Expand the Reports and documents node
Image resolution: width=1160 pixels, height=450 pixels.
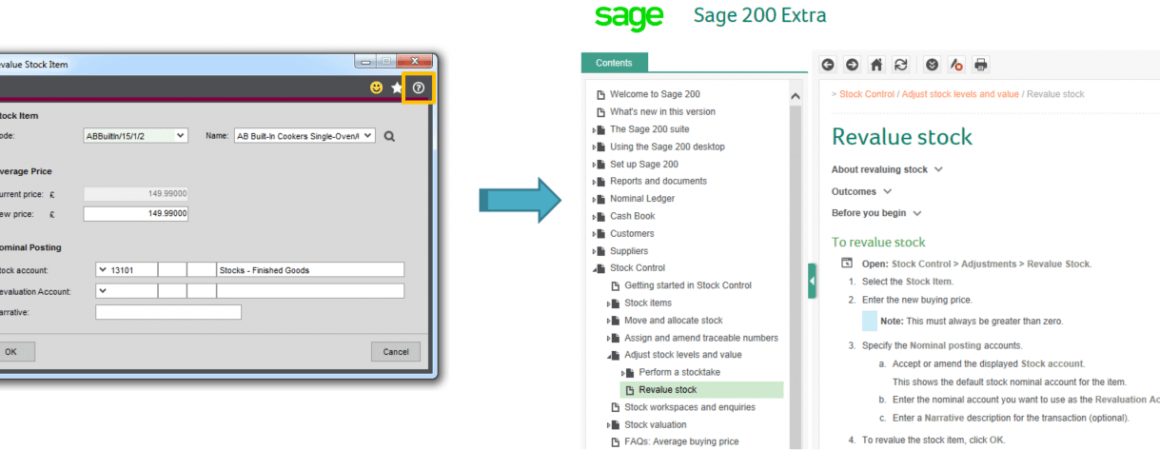[x=594, y=182]
